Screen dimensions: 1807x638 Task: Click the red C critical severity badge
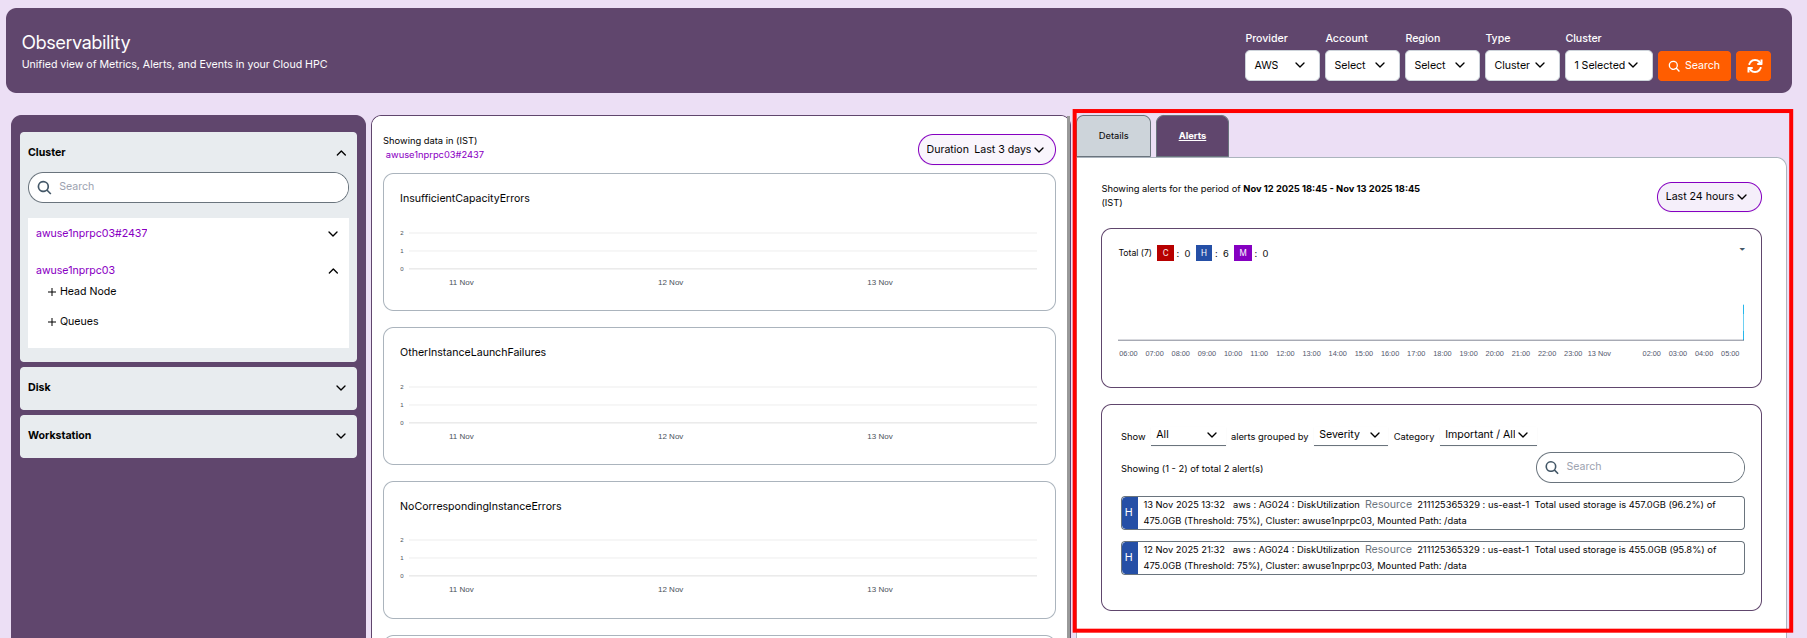click(1165, 253)
